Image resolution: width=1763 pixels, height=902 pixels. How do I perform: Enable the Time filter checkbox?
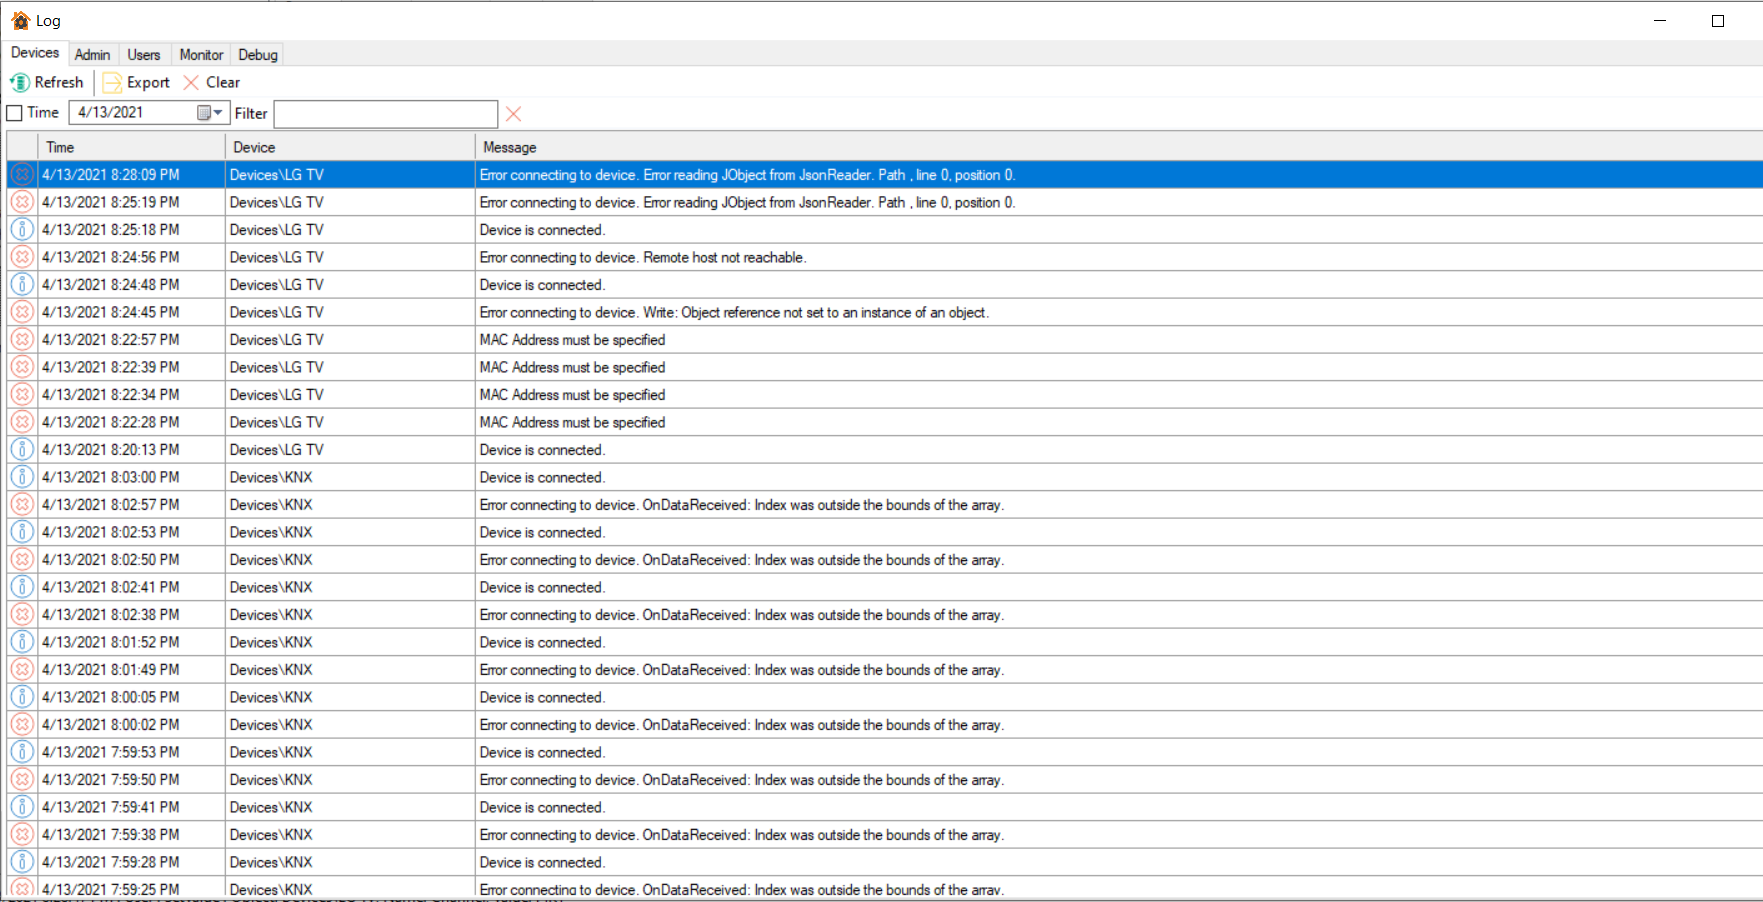click(15, 113)
